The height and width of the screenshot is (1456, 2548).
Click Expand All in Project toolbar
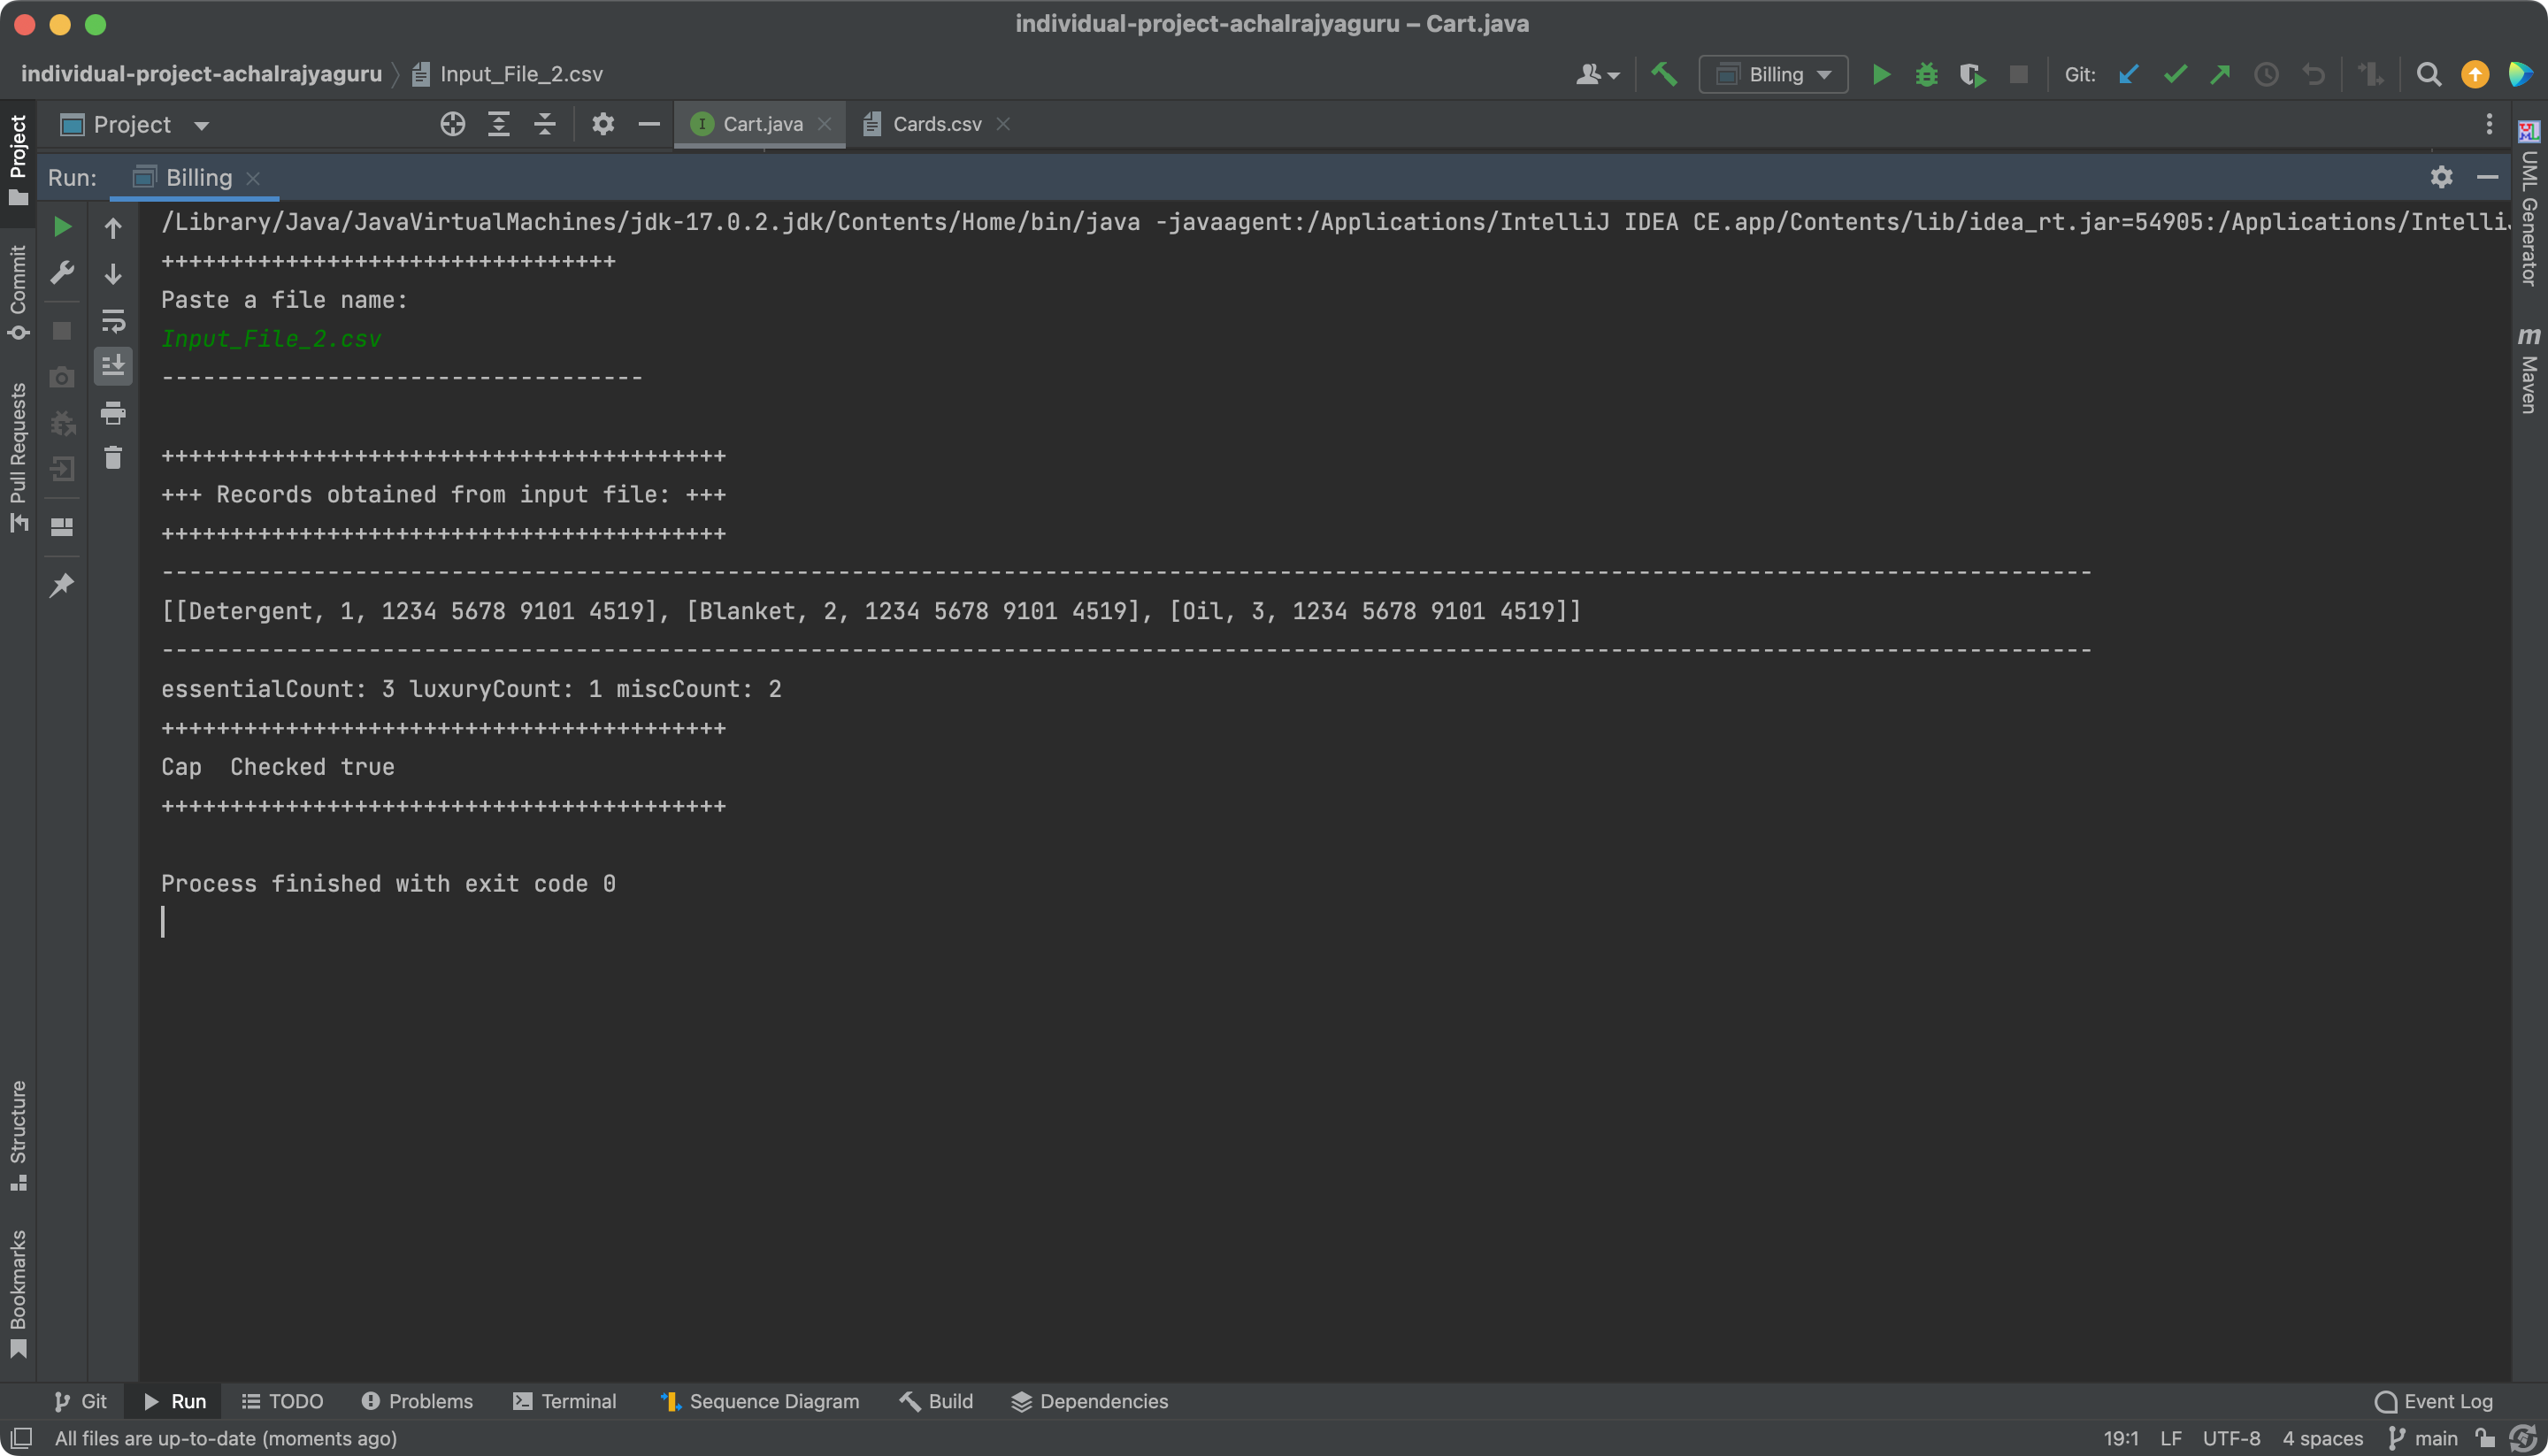499,124
